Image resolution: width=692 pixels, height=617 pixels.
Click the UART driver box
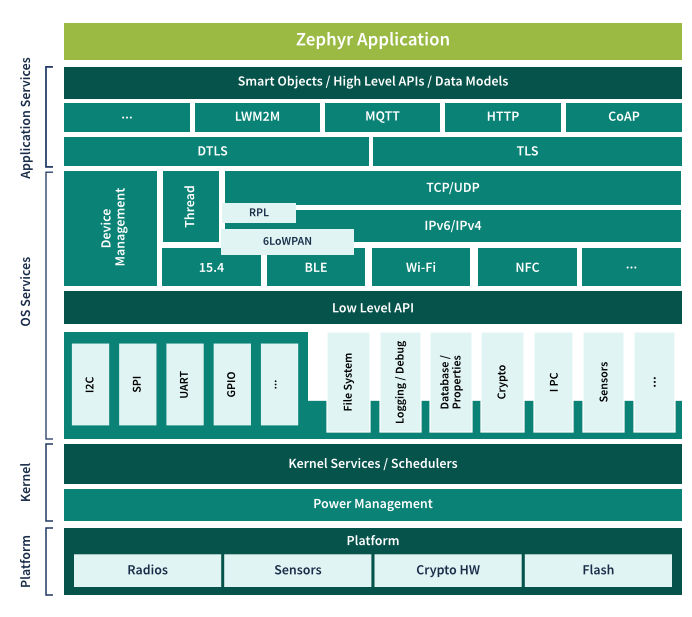185,384
